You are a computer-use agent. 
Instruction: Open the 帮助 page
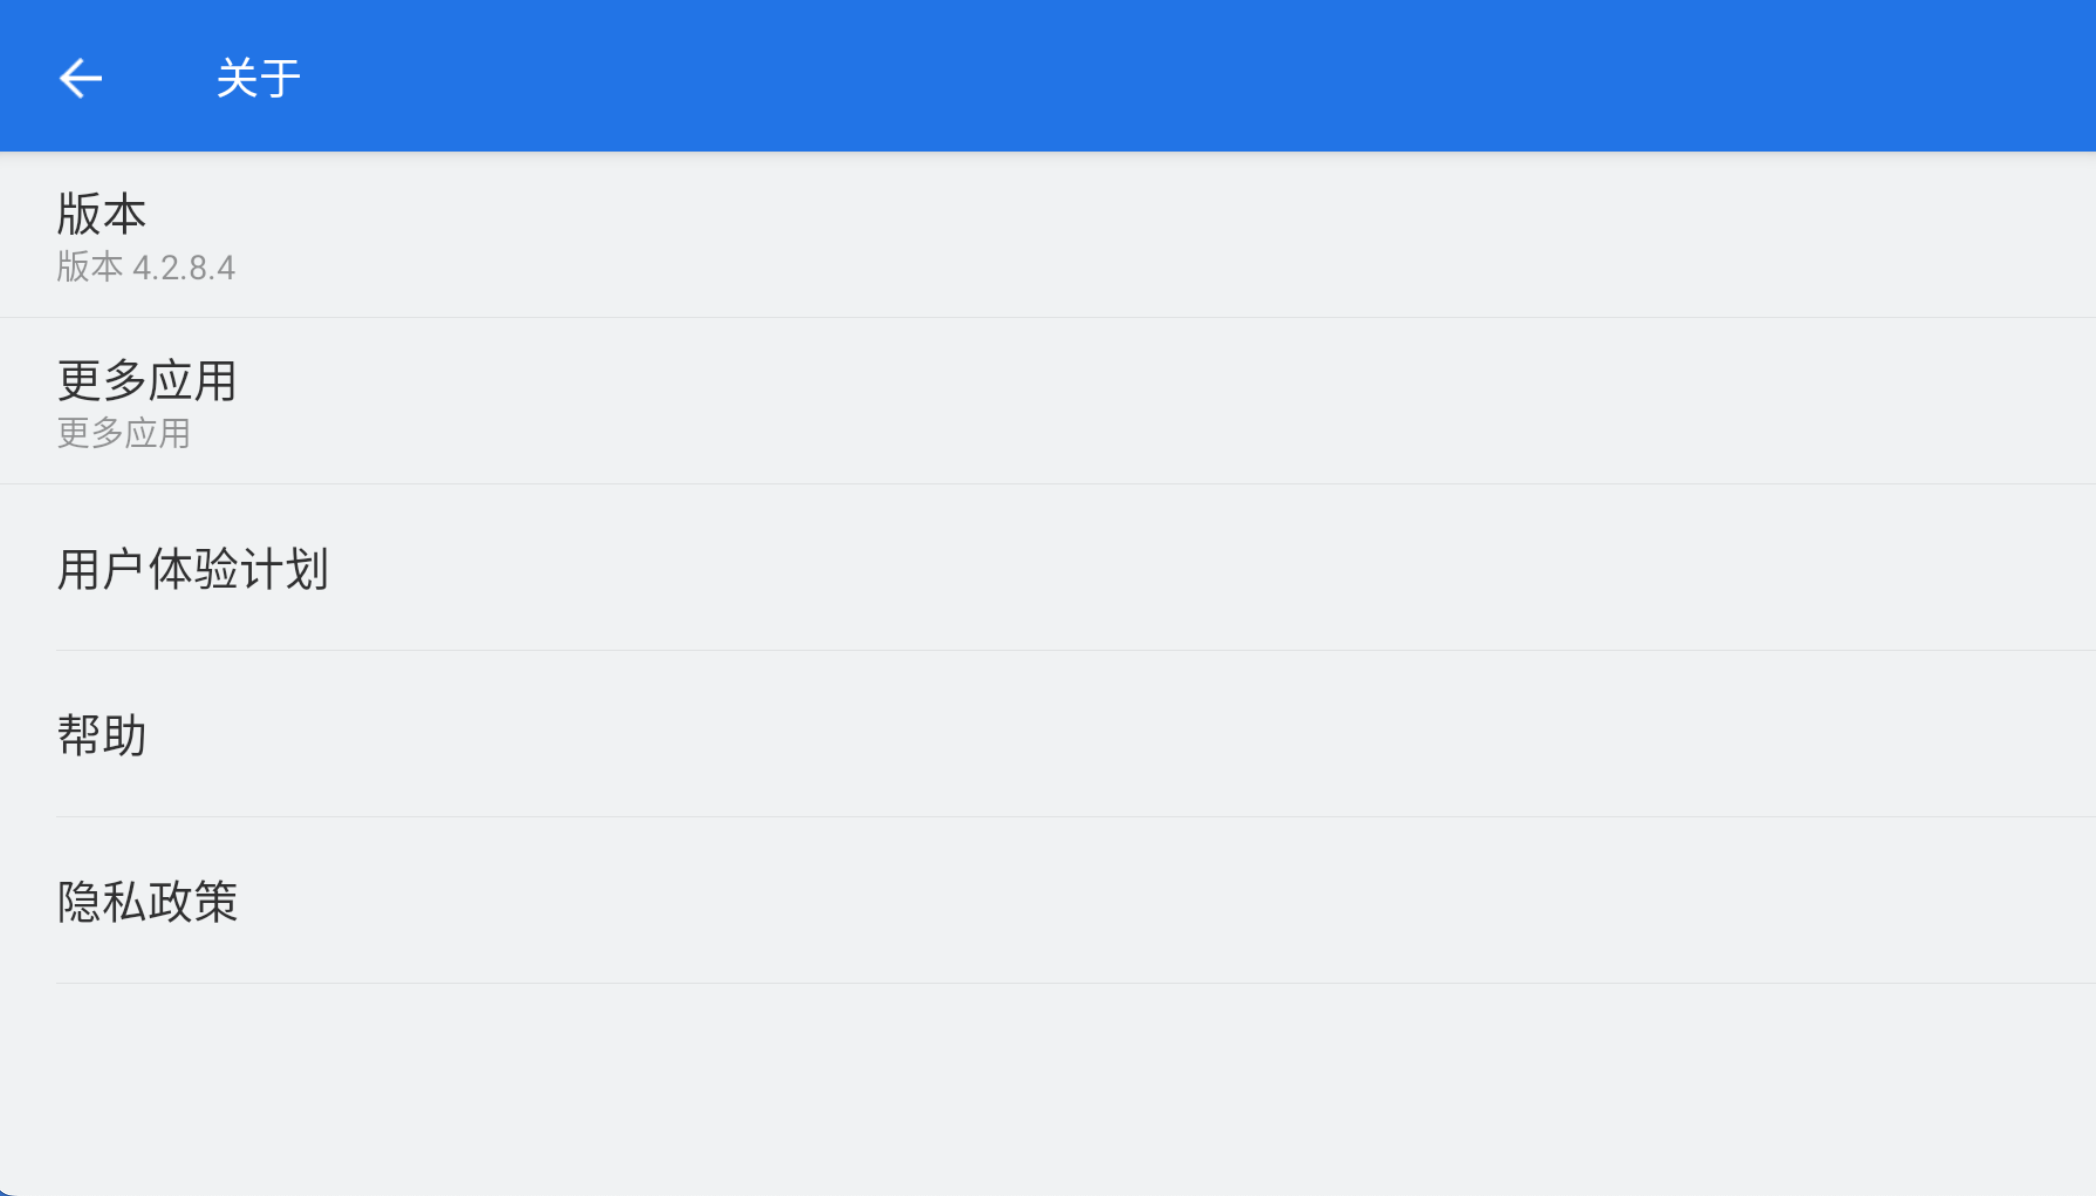[1048, 734]
